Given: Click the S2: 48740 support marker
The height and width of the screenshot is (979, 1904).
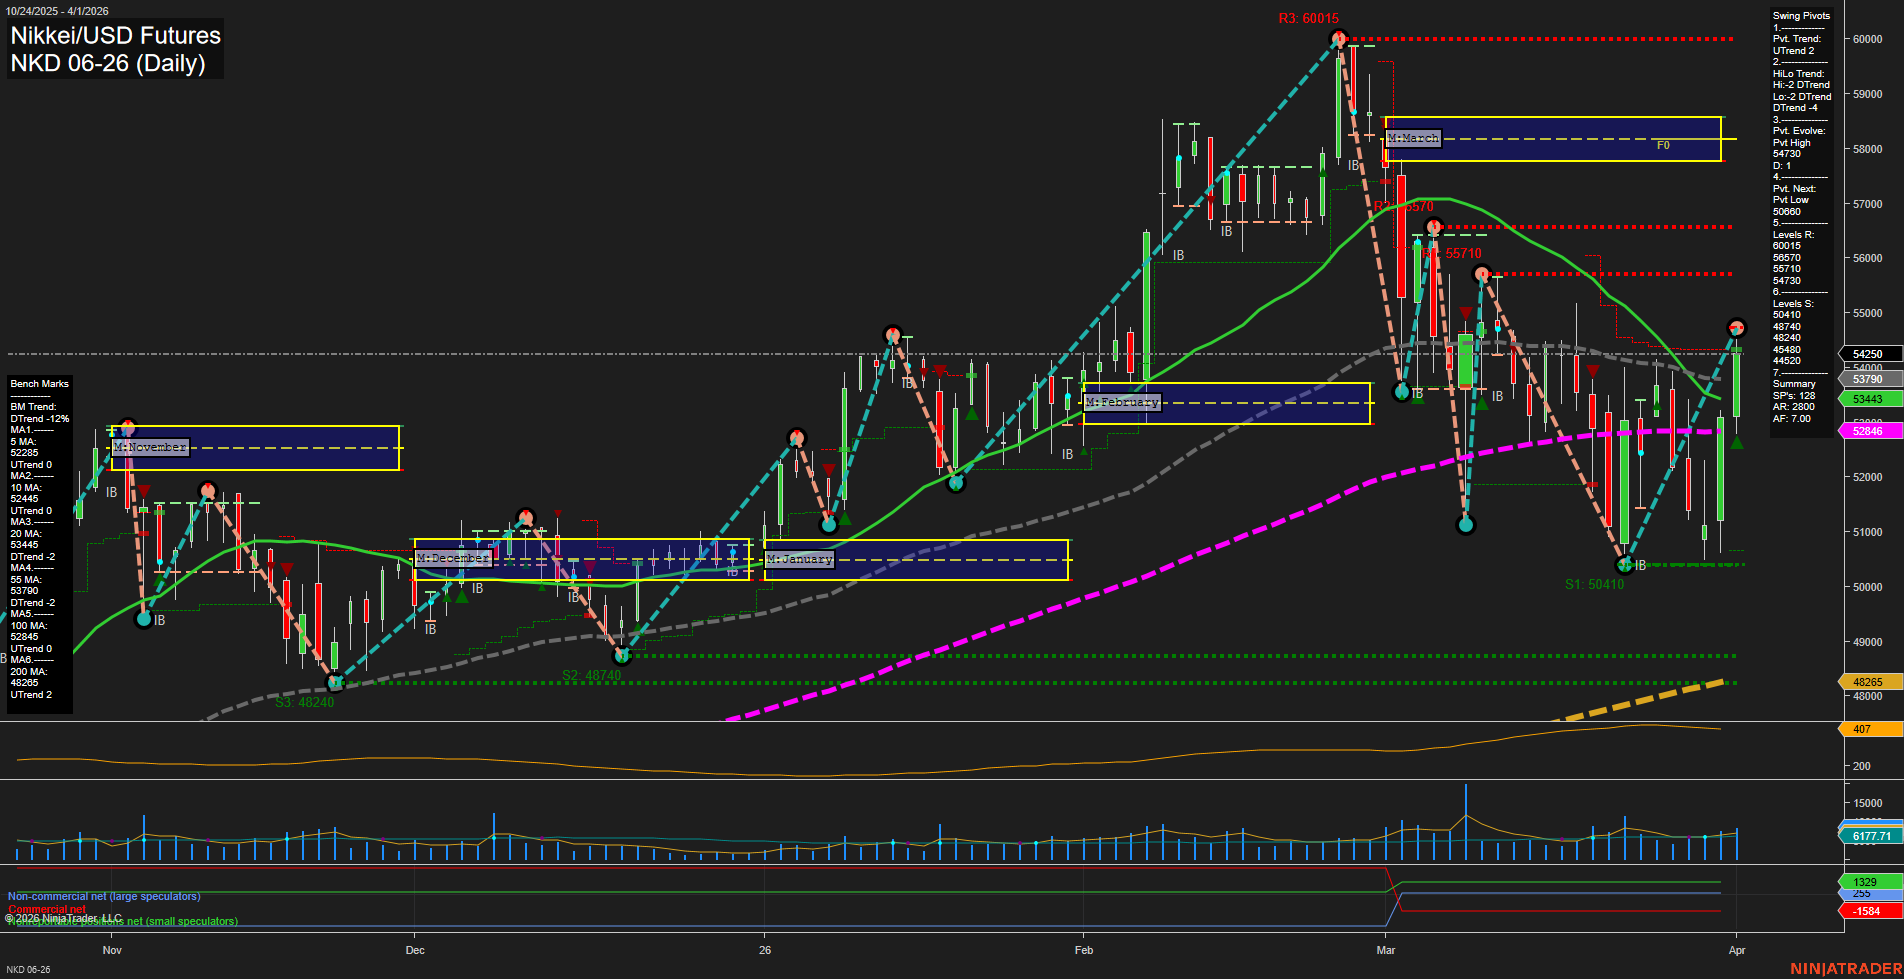Looking at the screenshot, I should 591,675.
